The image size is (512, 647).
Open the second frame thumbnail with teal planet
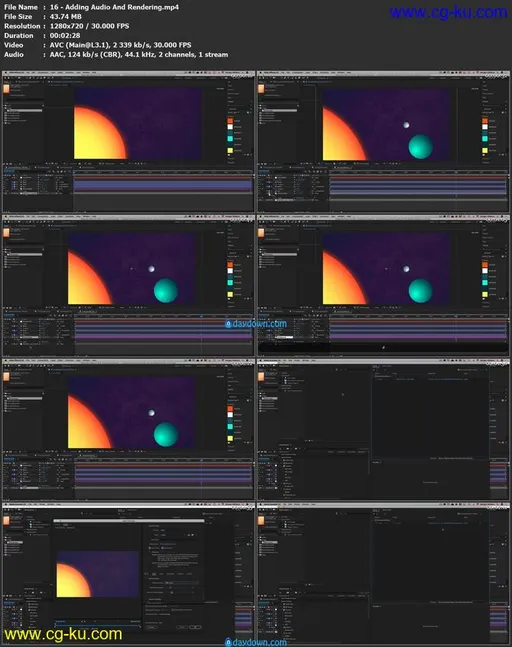[x=383, y=142]
